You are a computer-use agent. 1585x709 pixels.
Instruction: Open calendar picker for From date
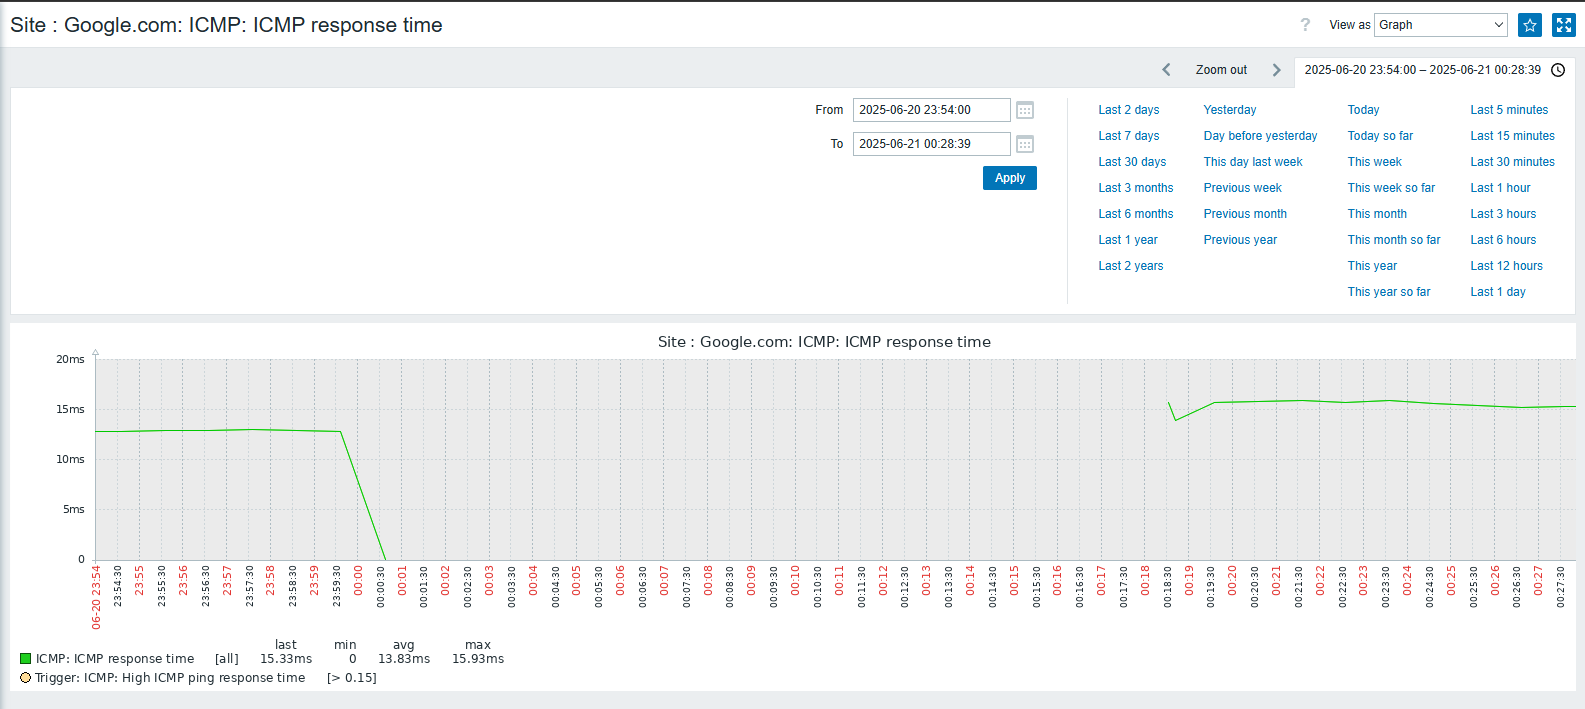(1025, 110)
